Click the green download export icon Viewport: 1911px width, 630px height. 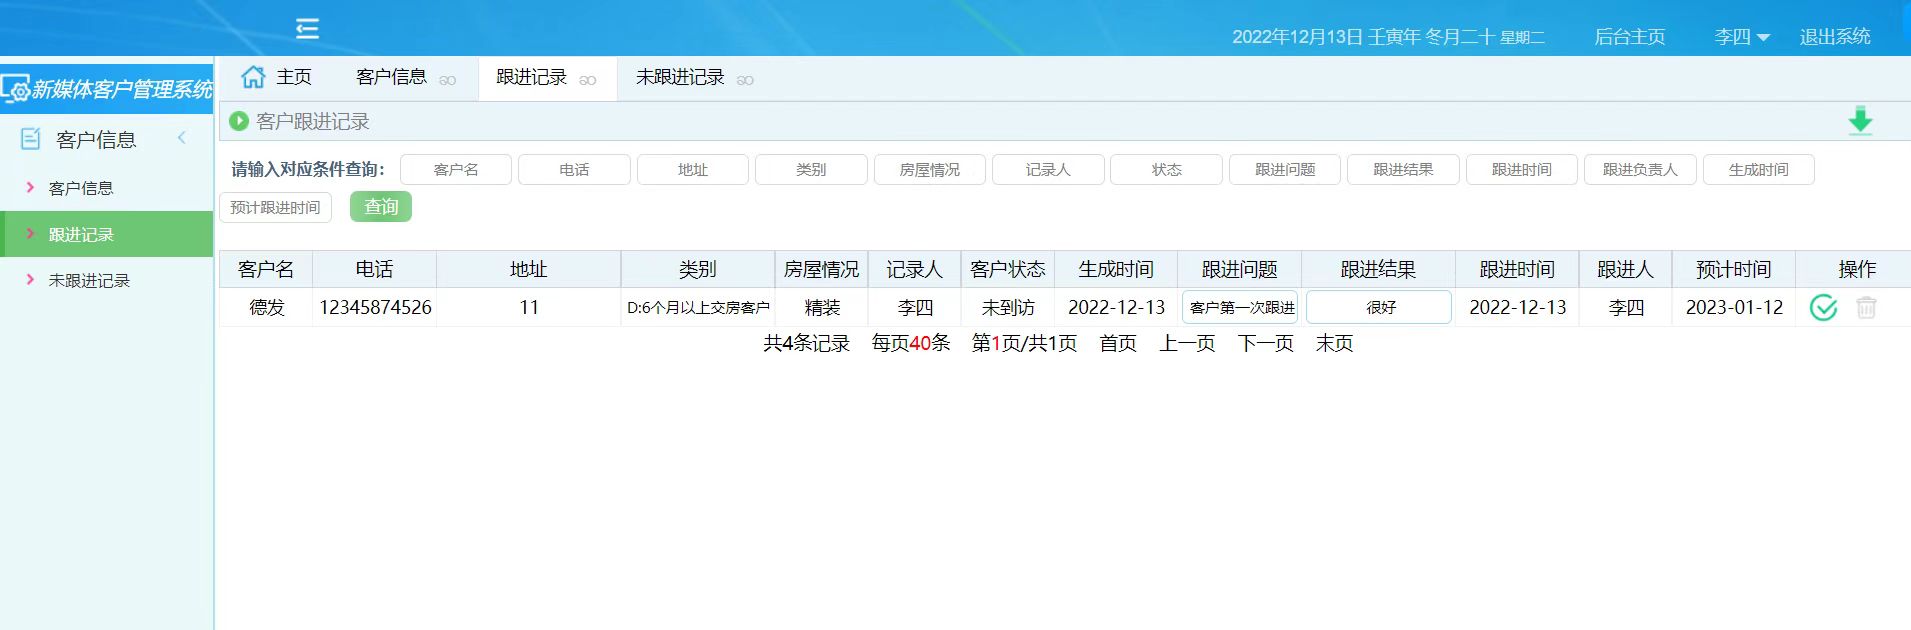pos(1859,121)
